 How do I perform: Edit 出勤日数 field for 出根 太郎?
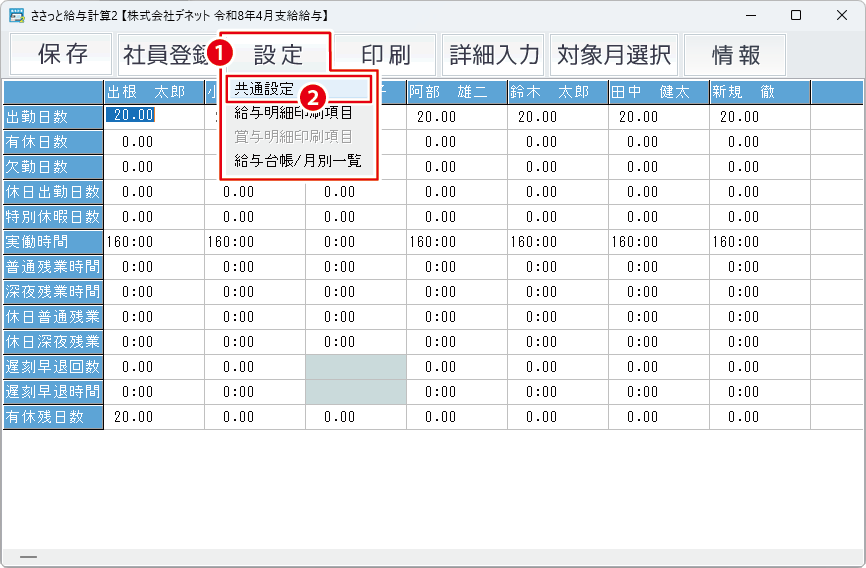coord(154,116)
